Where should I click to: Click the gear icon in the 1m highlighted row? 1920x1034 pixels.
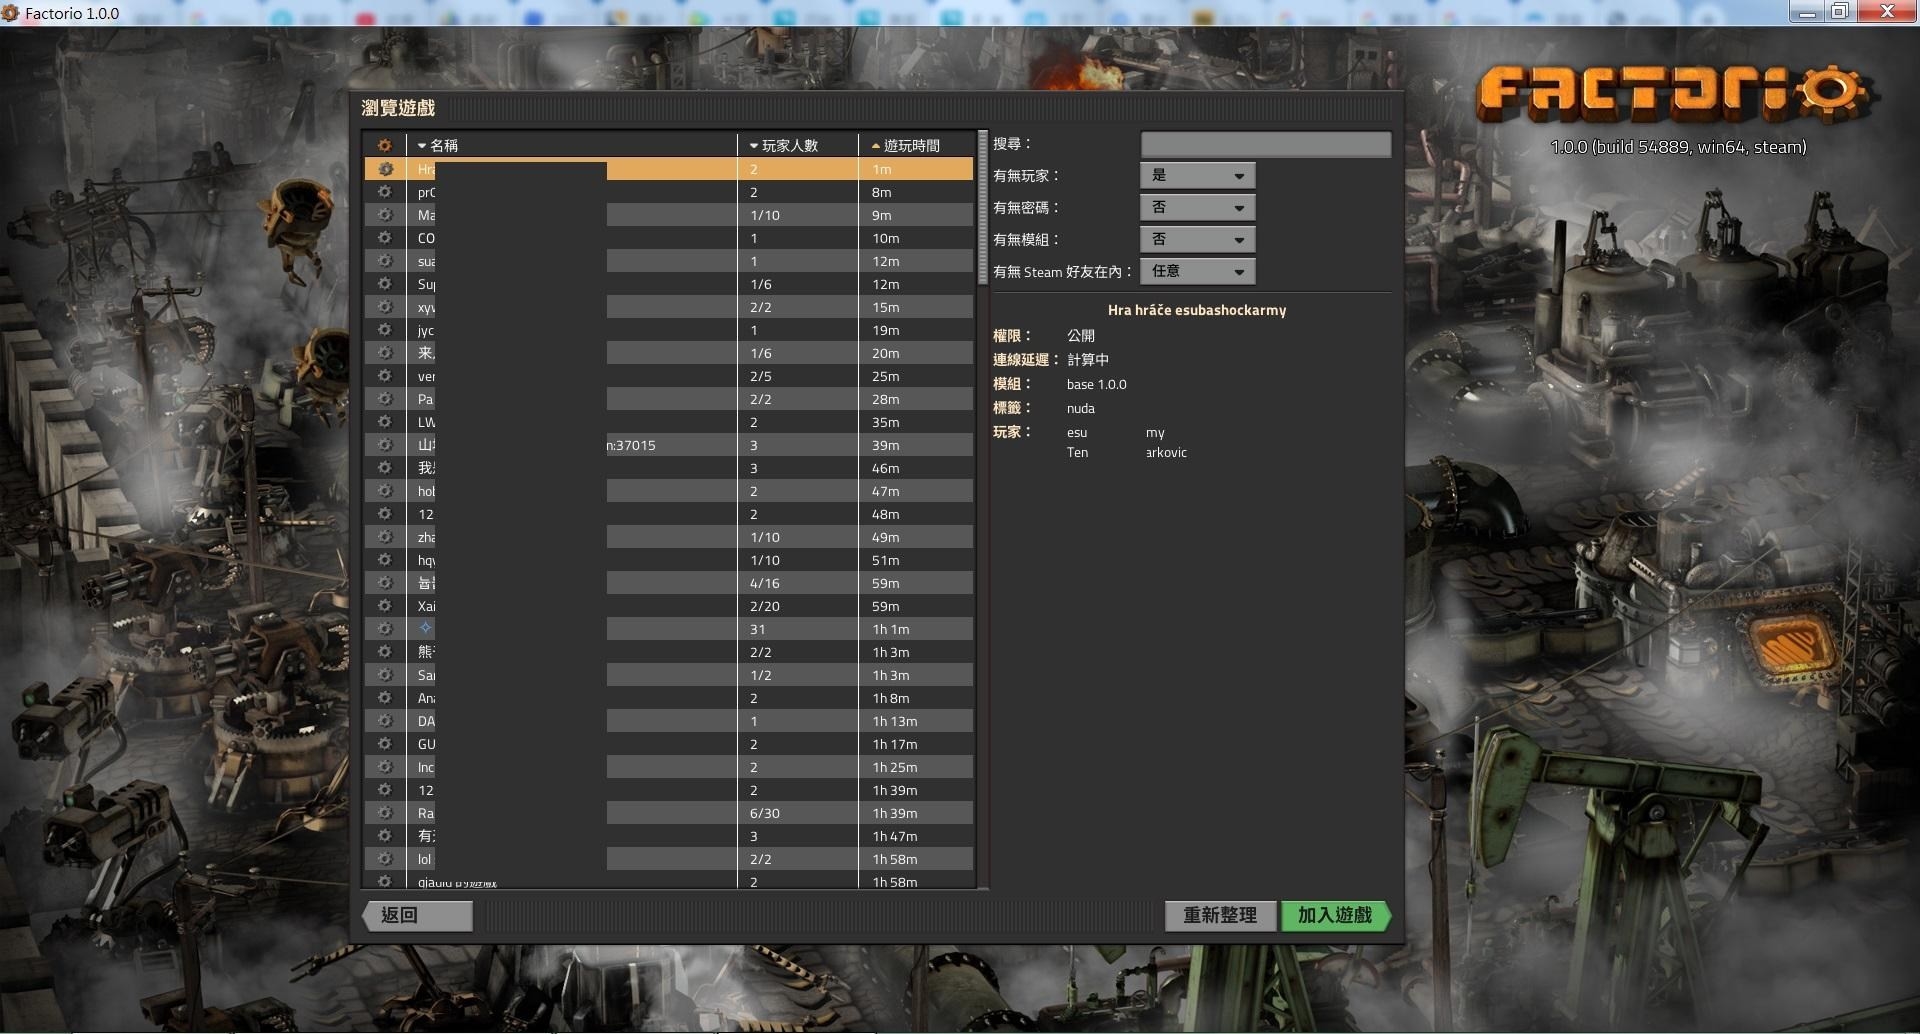pyautogui.click(x=385, y=169)
